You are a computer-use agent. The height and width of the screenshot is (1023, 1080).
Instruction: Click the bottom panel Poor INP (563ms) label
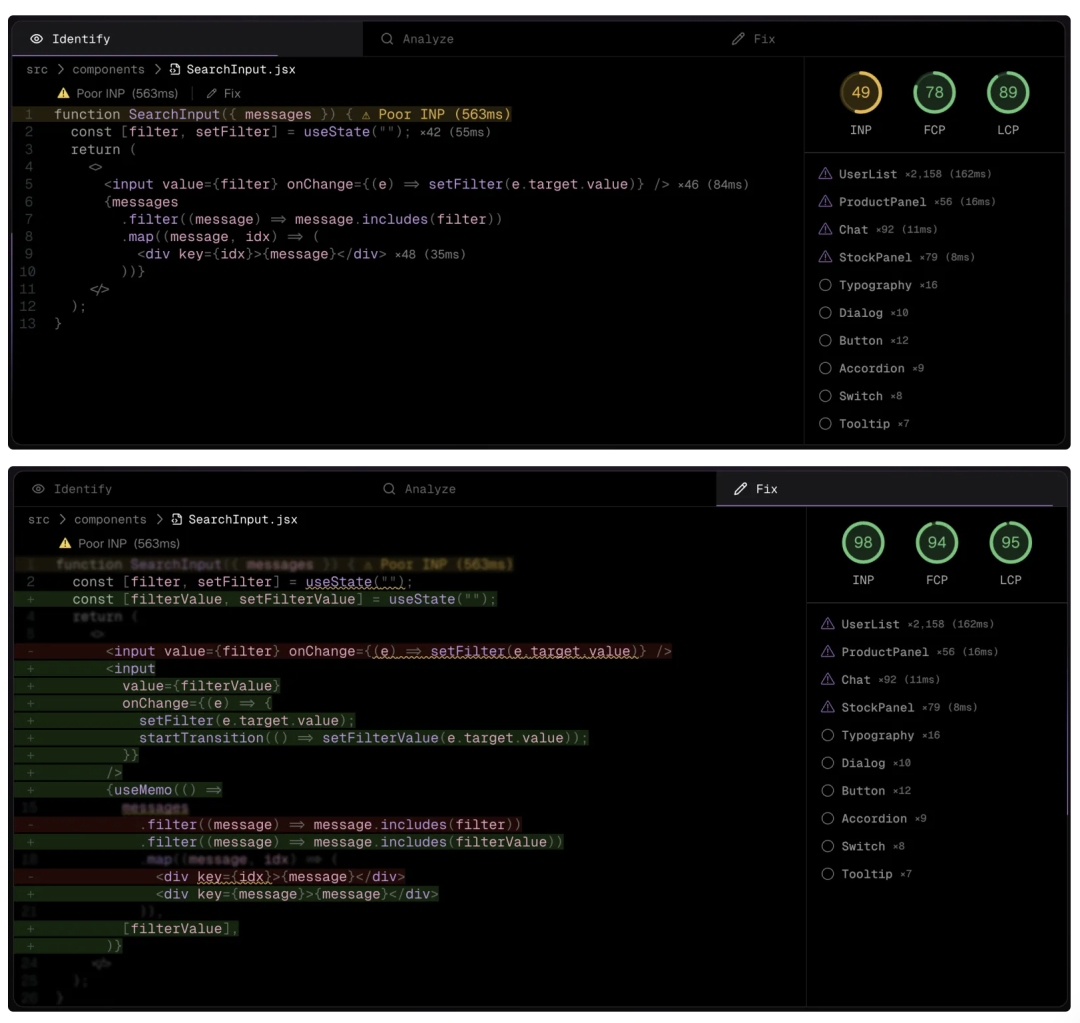click(x=129, y=544)
